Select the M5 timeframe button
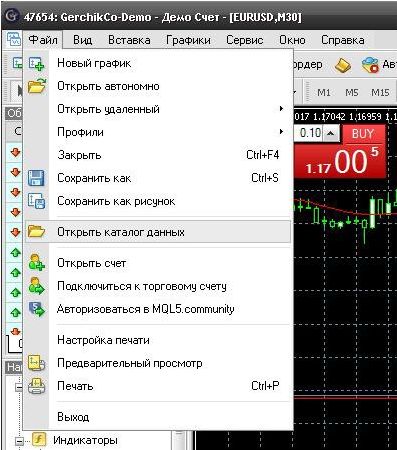397x450 pixels. [x=352, y=92]
